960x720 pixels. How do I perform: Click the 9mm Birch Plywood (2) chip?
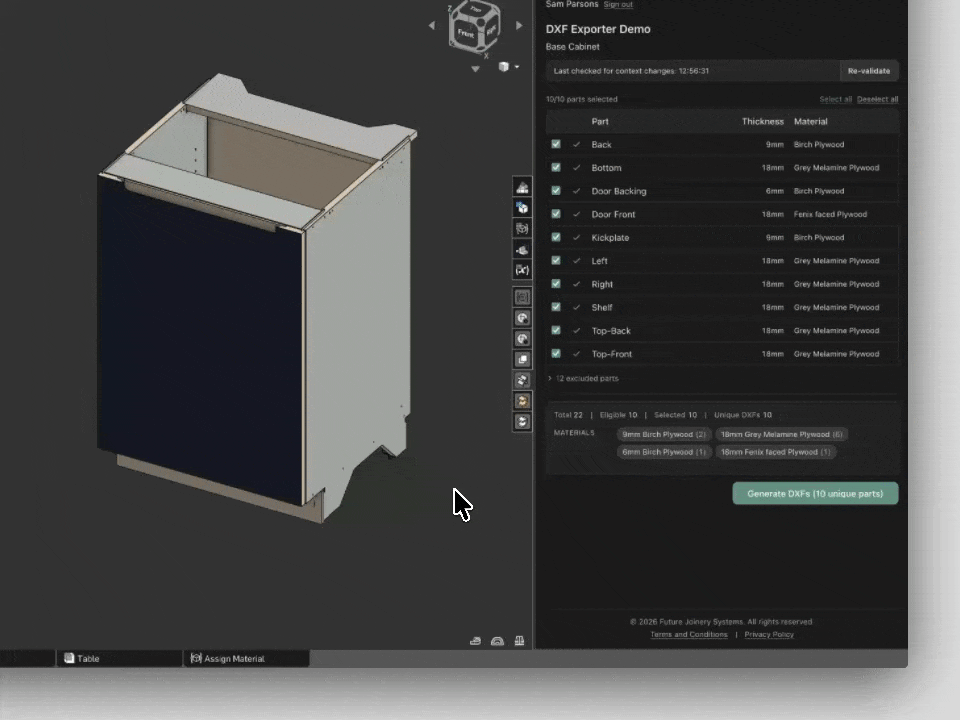(x=664, y=434)
